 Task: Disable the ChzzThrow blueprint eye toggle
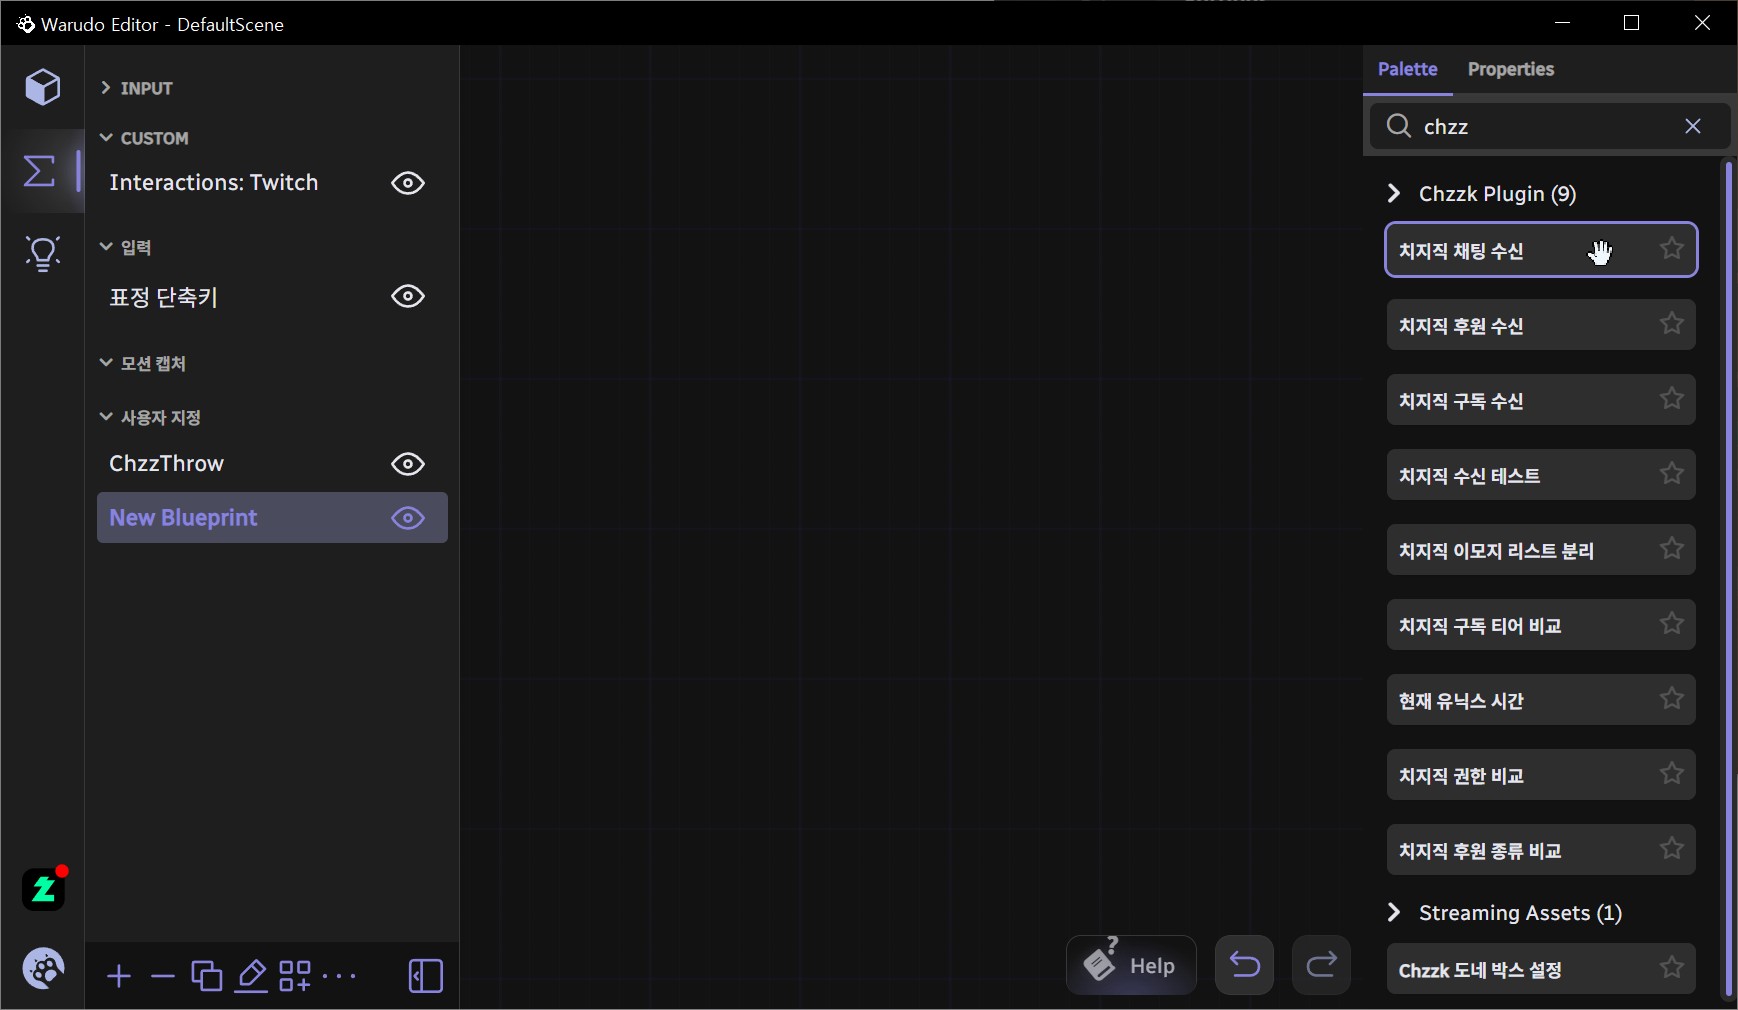tap(408, 464)
